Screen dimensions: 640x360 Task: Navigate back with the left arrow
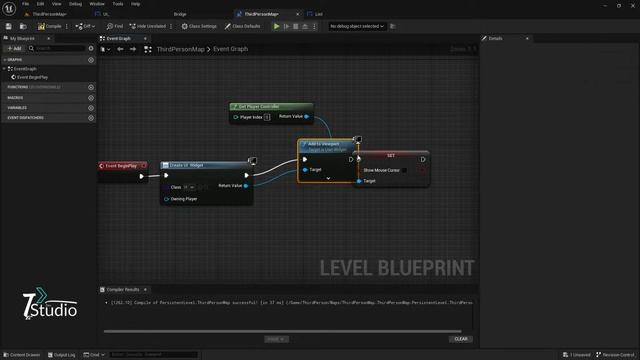pyautogui.click(x=120, y=49)
